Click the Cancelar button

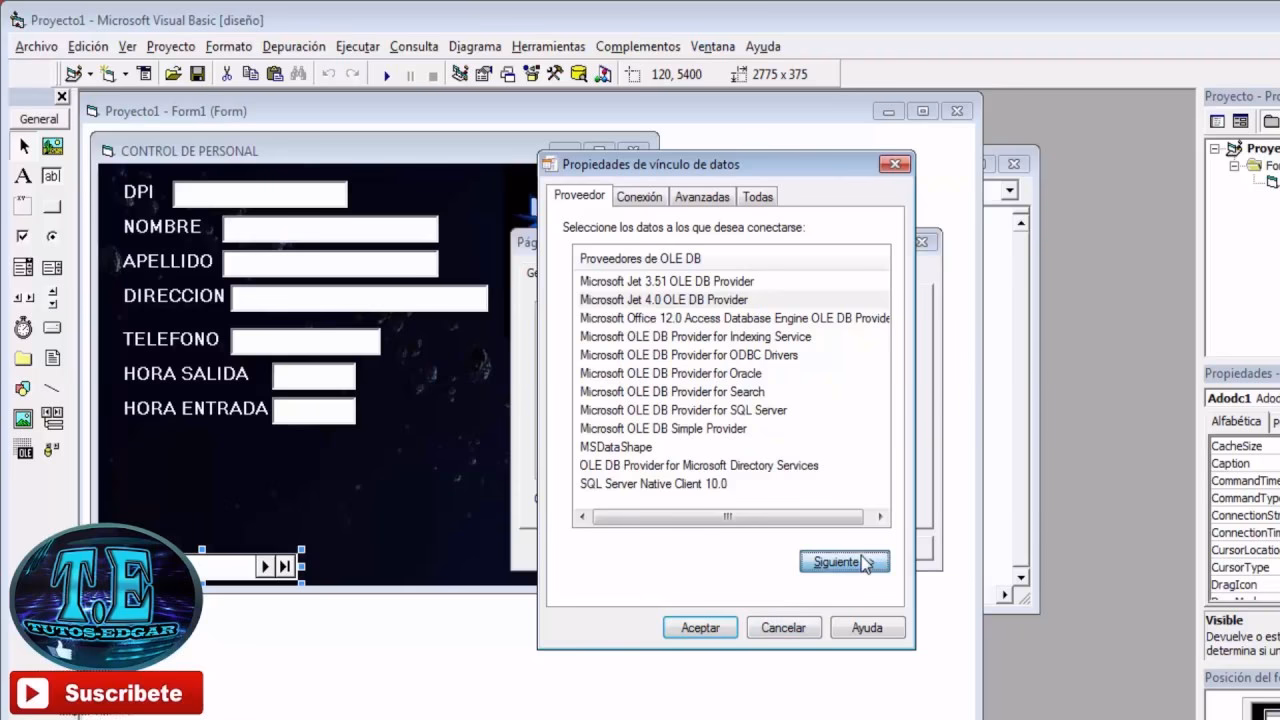click(783, 628)
